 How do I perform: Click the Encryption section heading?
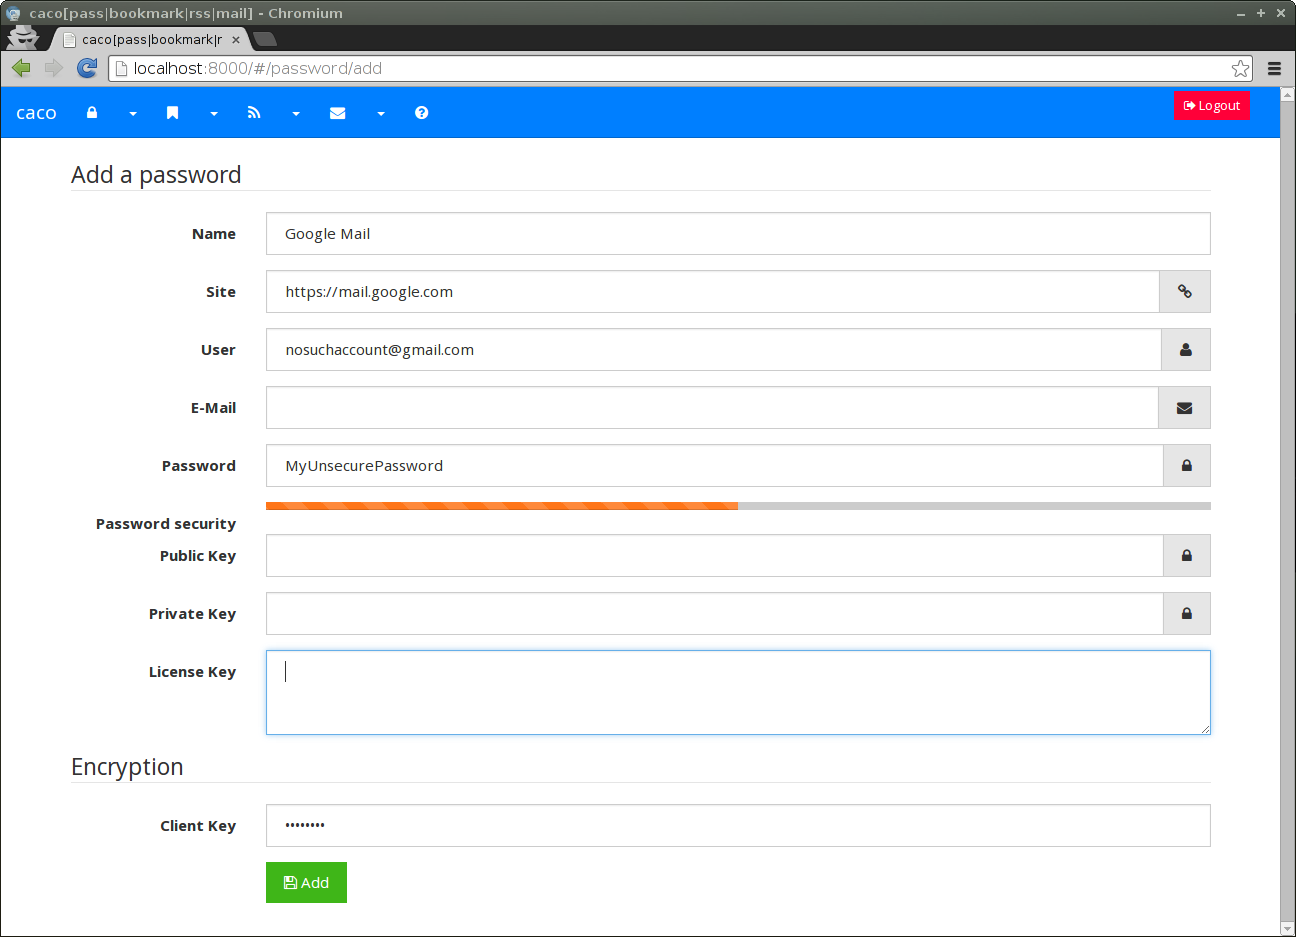click(127, 766)
